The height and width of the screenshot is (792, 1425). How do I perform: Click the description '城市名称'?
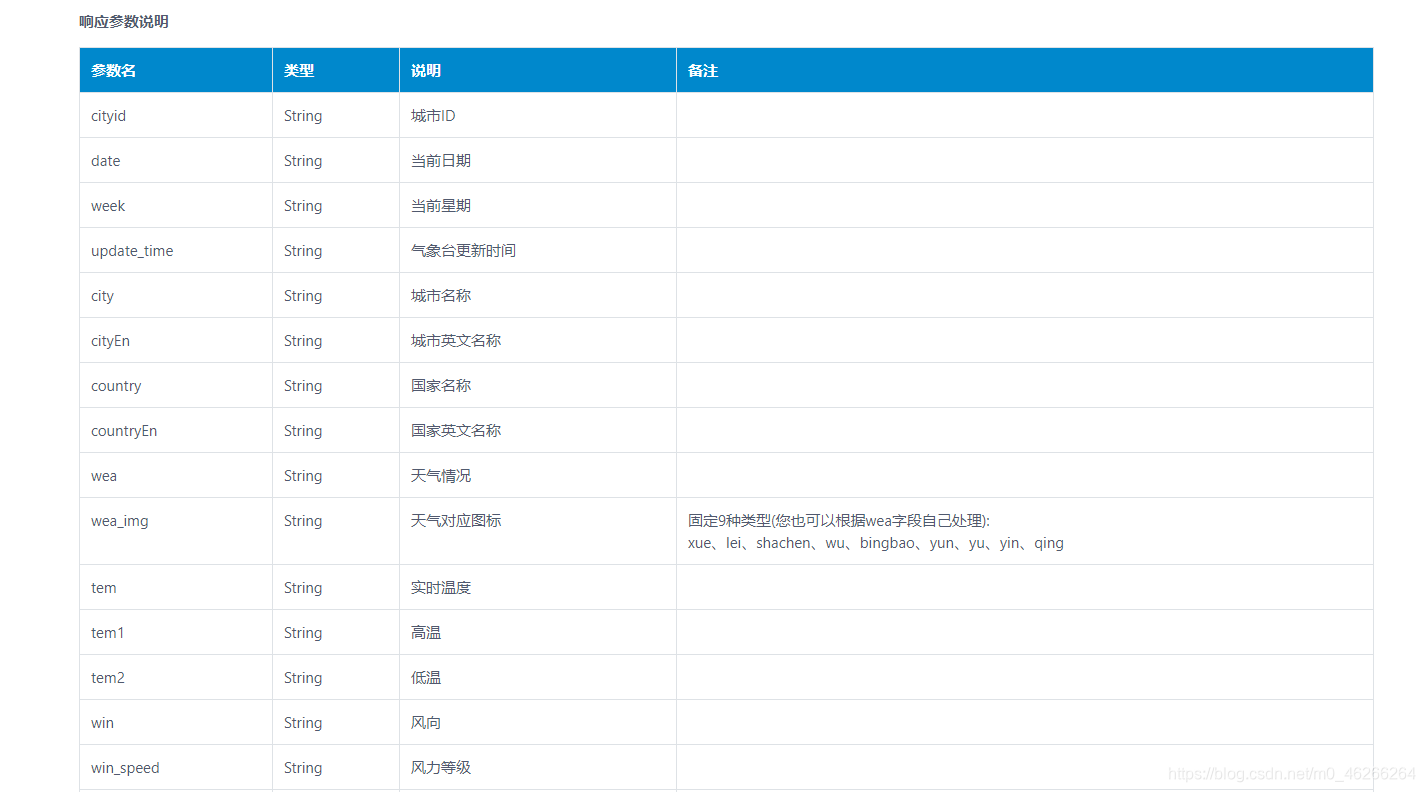point(441,296)
